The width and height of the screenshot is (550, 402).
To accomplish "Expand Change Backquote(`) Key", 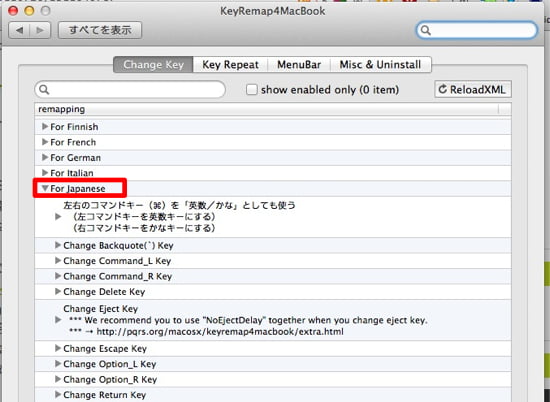I will click(x=58, y=245).
